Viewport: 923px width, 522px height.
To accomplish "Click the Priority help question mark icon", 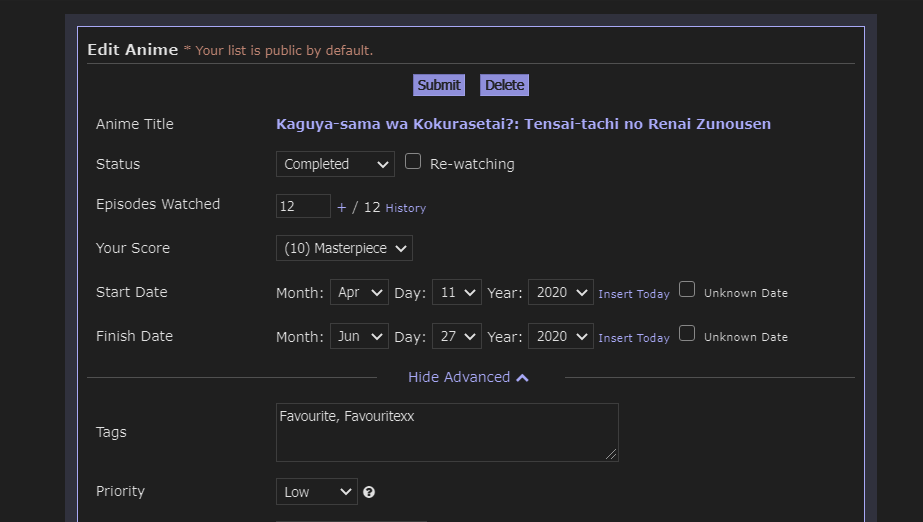I will click(x=369, y=492).
